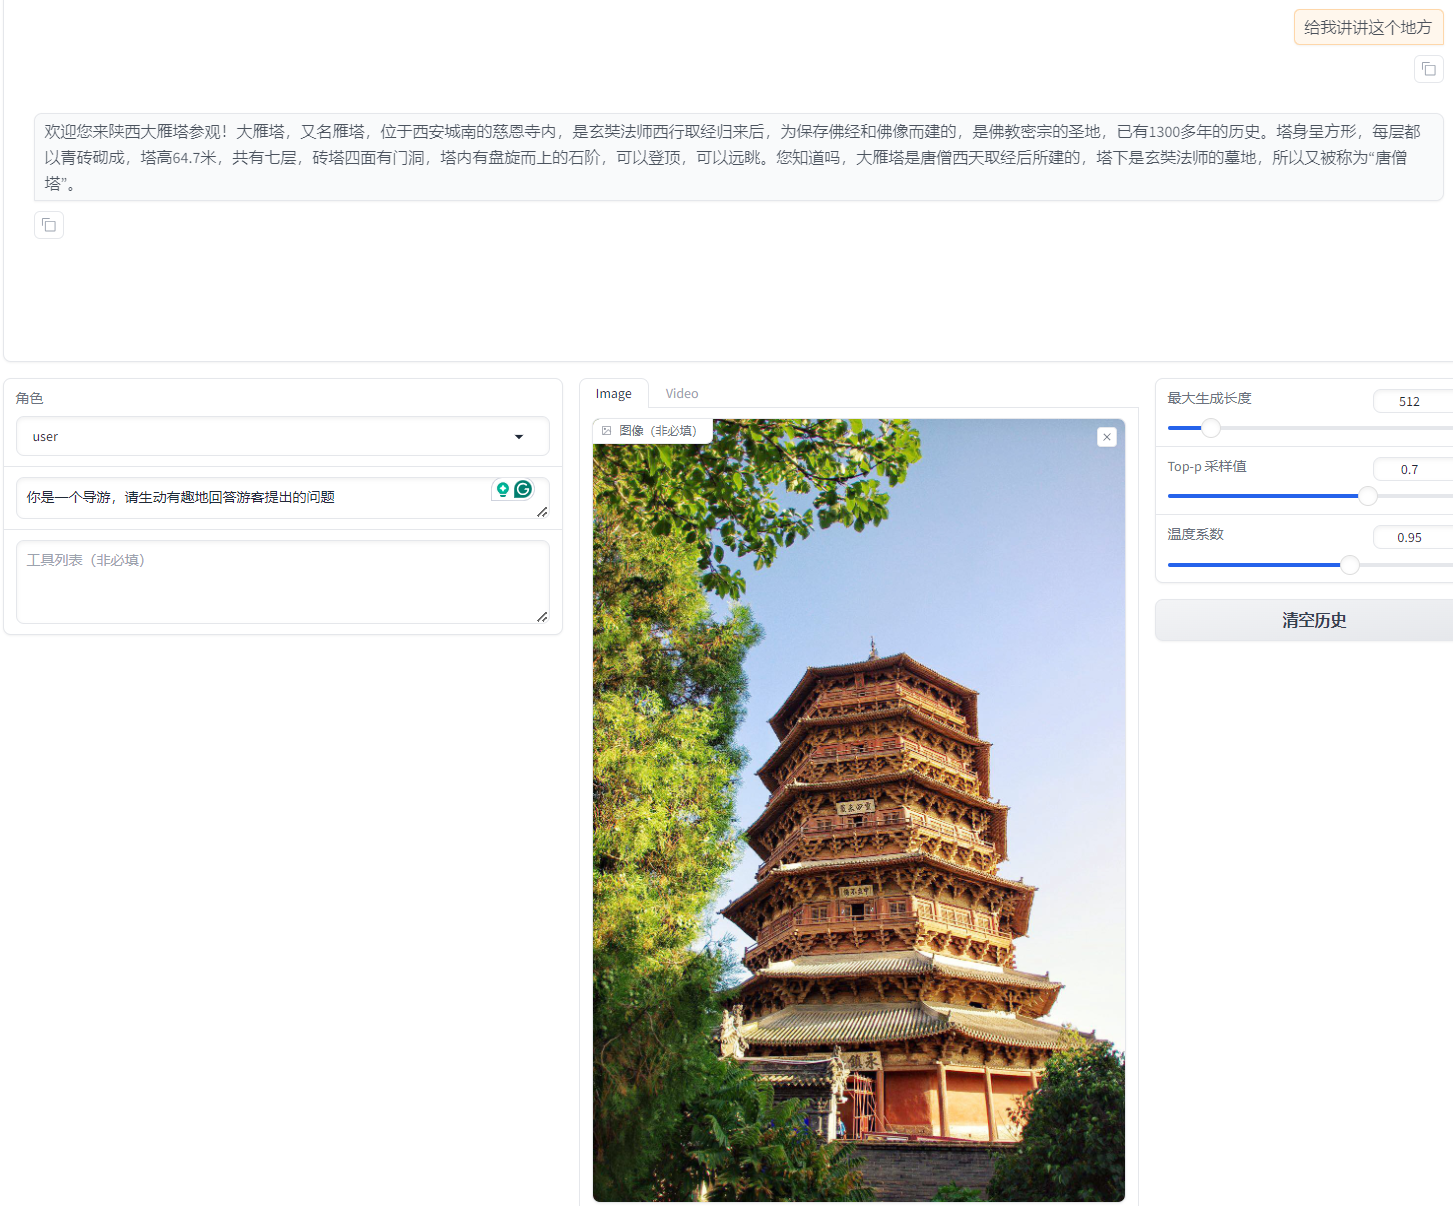
Task: Grab the prompt textarea resize handle
Action: 542,511
